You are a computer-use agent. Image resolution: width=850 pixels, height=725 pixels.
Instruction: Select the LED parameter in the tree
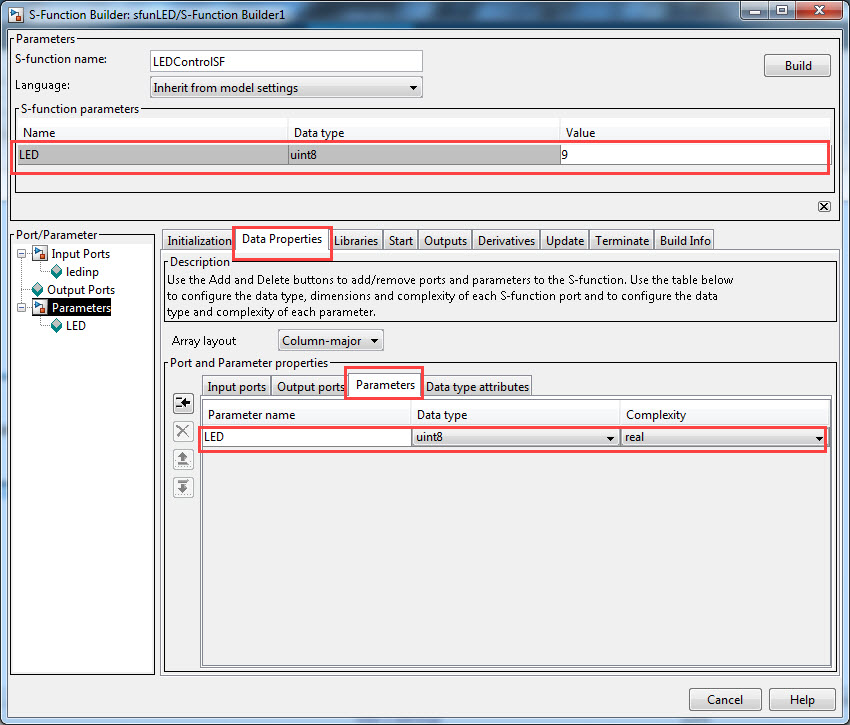pos(77,325)
